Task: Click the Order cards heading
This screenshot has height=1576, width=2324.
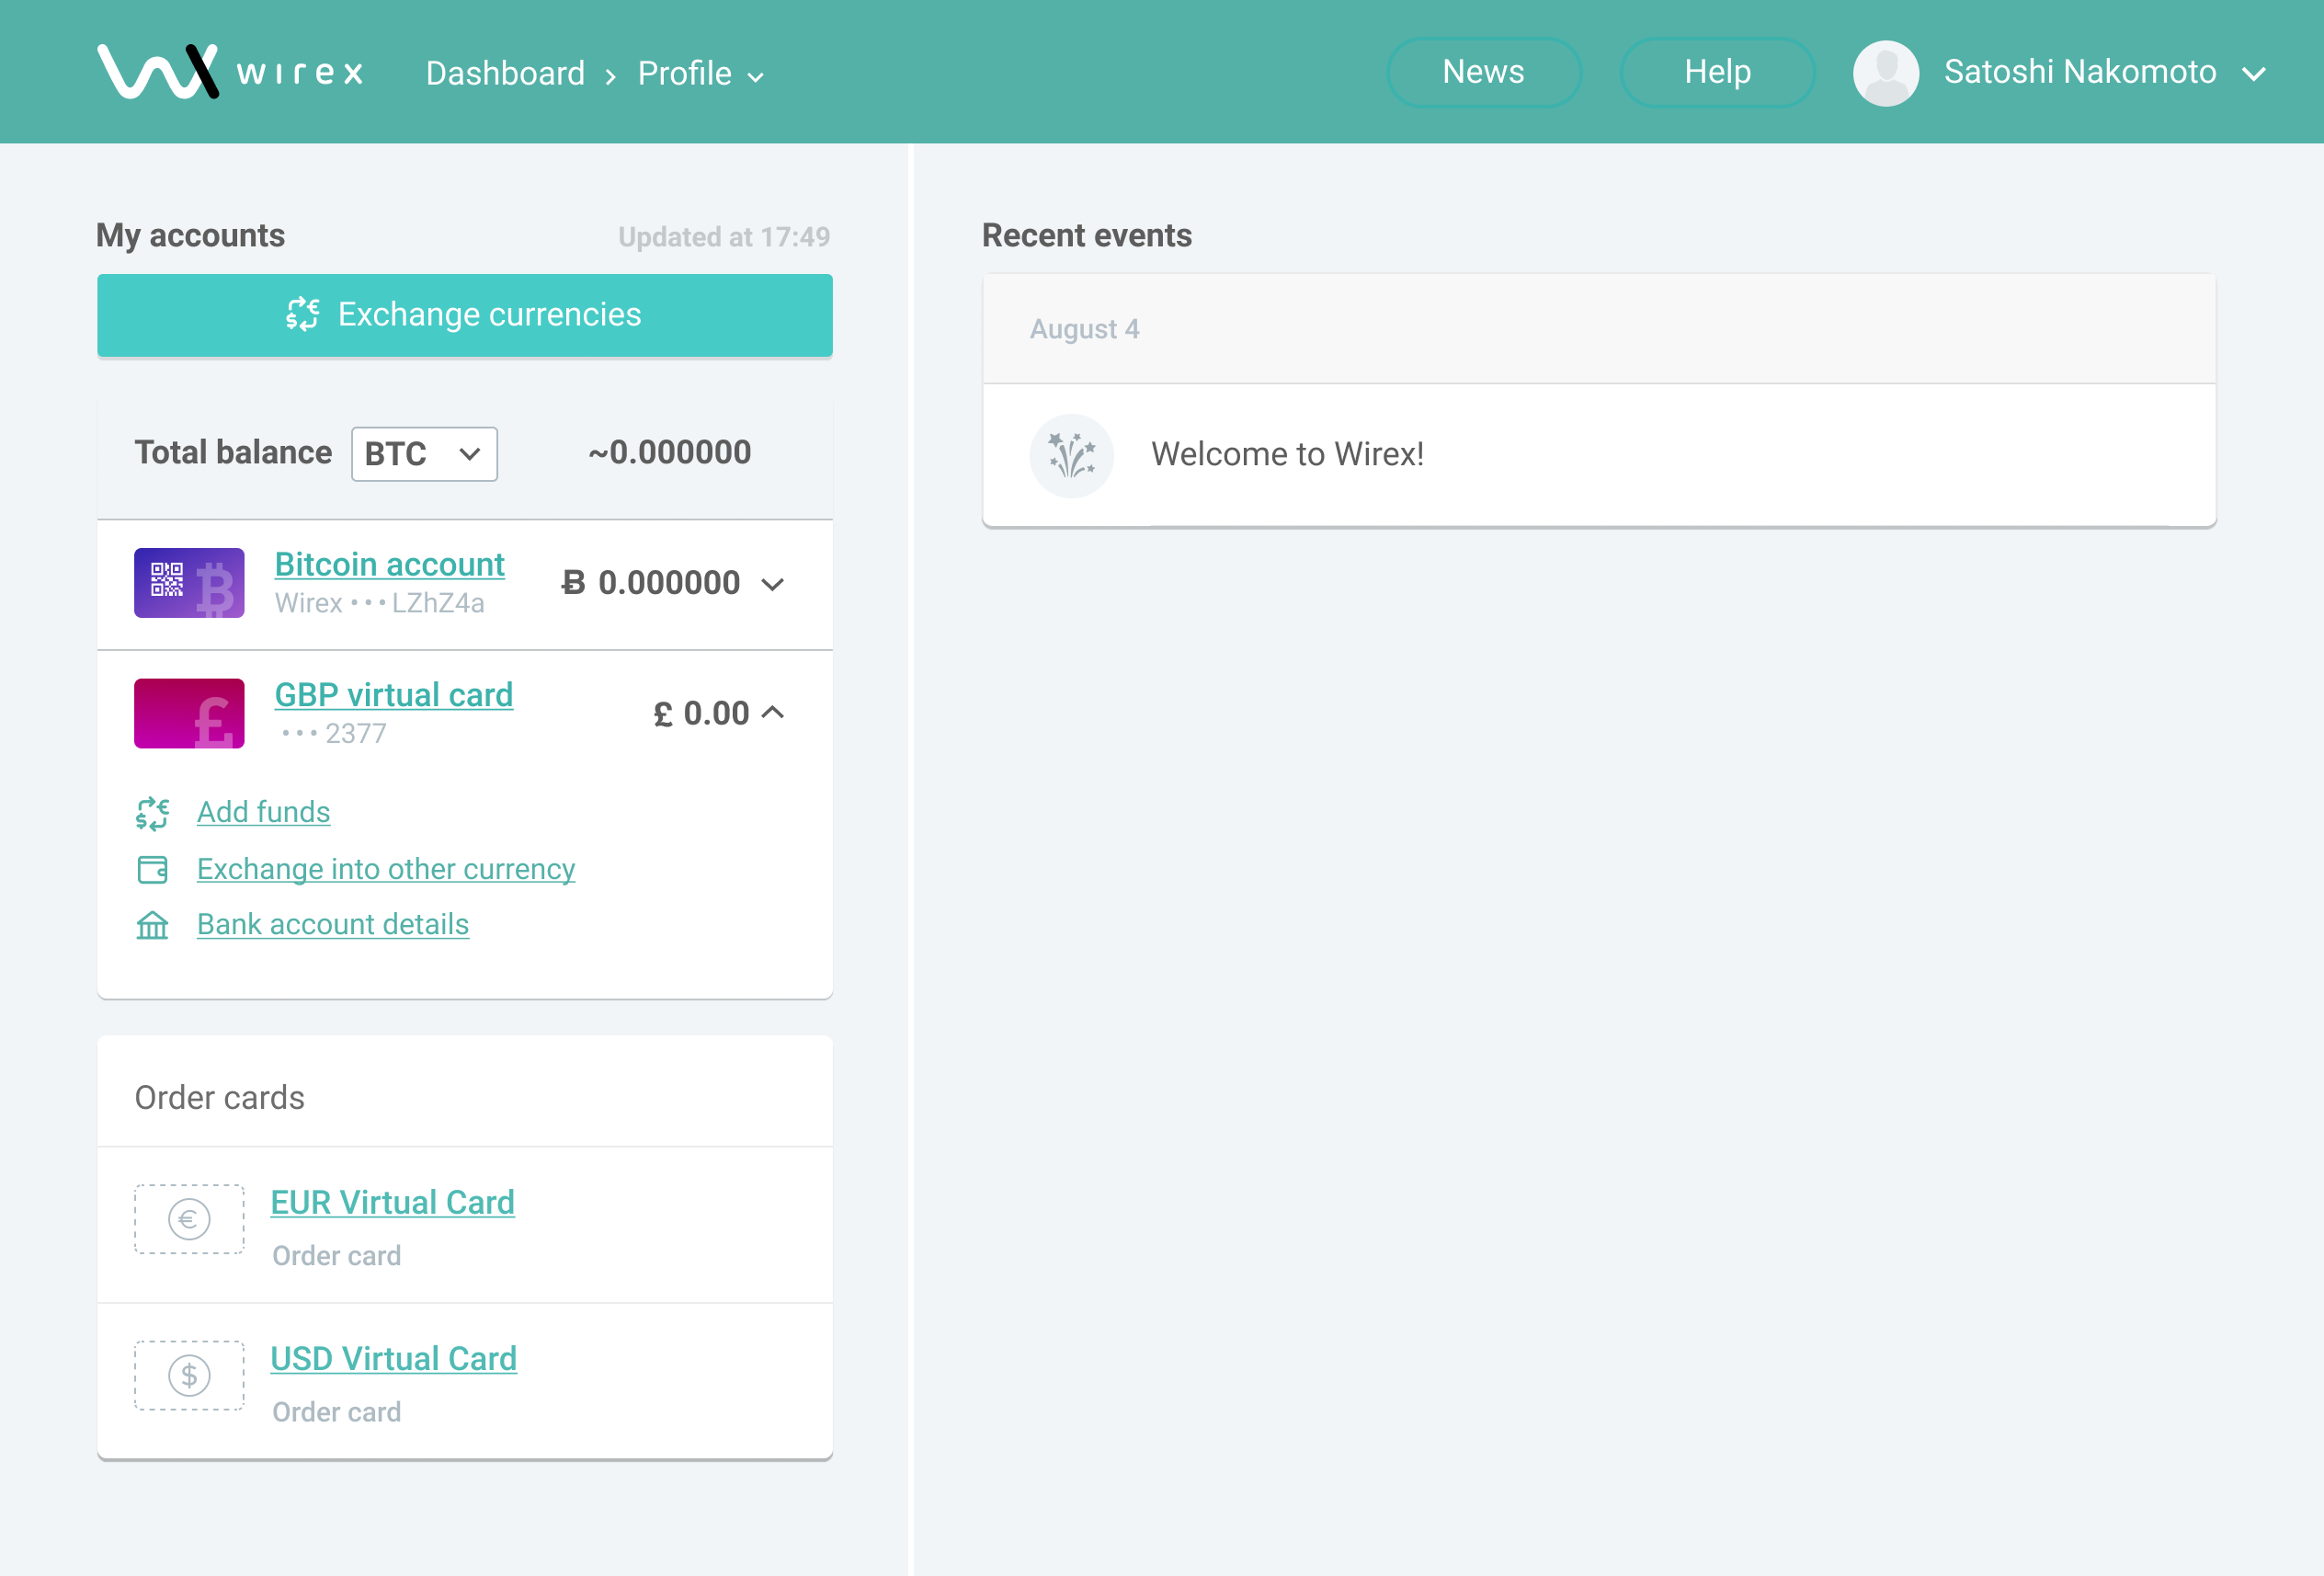Action: pos(220,1098)
